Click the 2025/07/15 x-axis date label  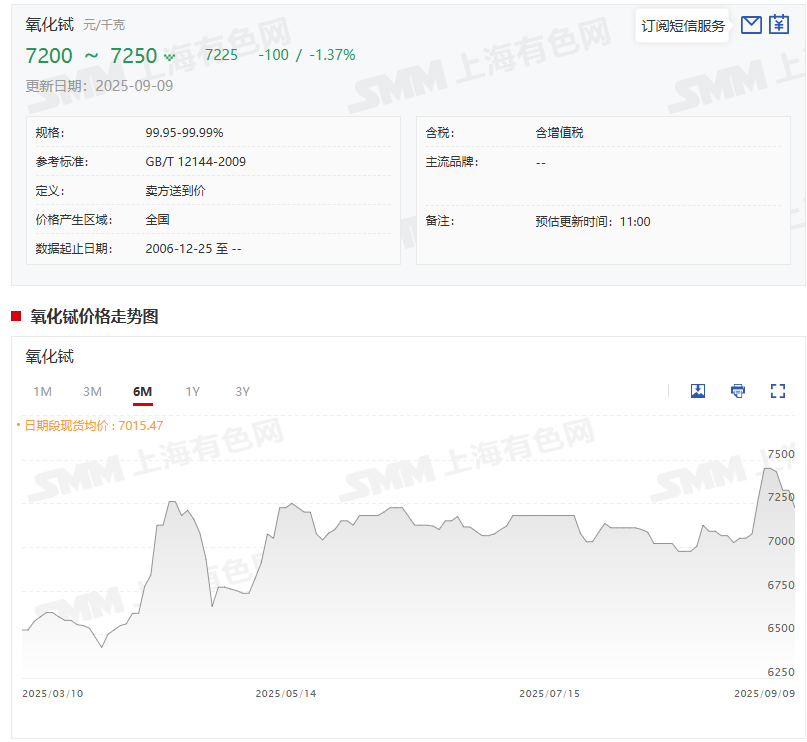click(549, 694)
